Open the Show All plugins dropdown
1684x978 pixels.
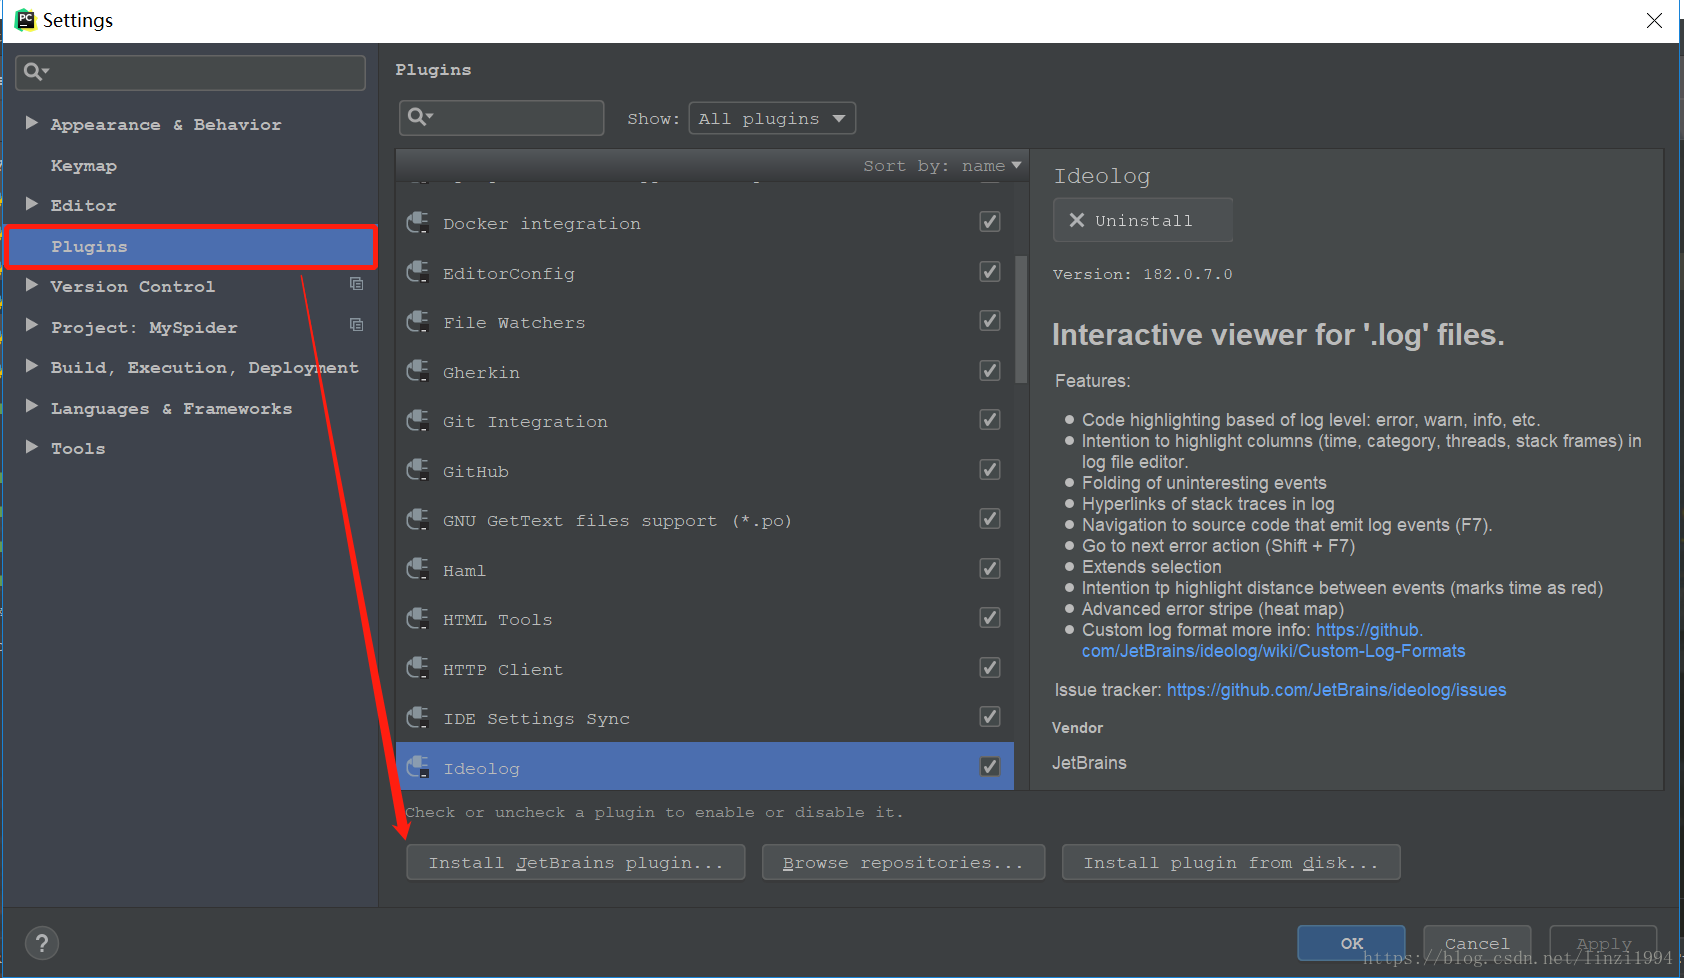(x=772, y=118)
